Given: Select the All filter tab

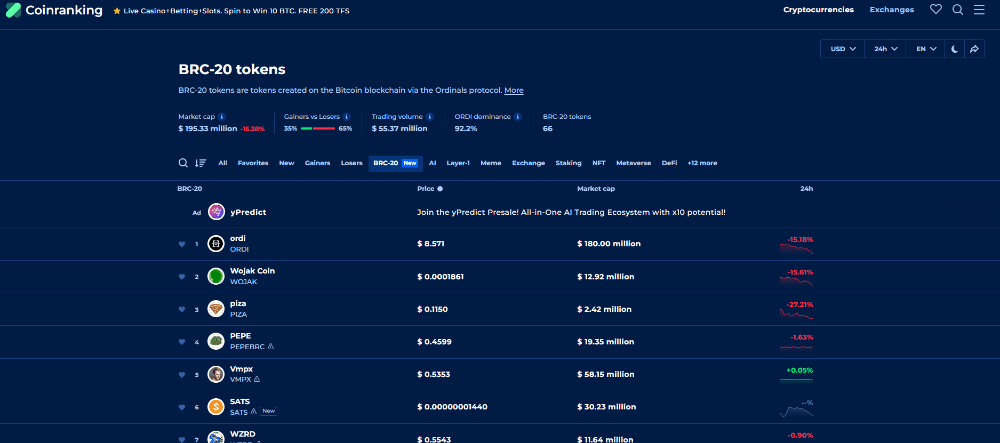Looking at the screenshot, I should 223,163.
